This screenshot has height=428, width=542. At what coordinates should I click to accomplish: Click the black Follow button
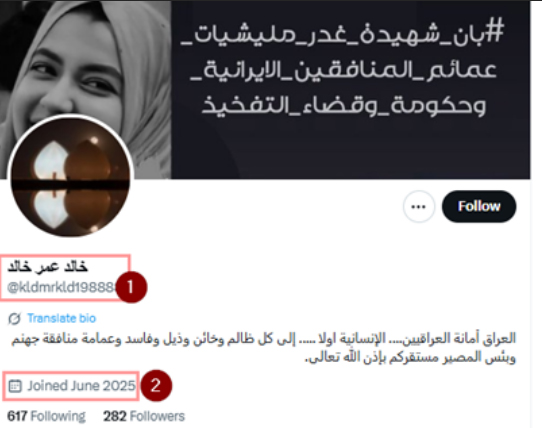479,206
